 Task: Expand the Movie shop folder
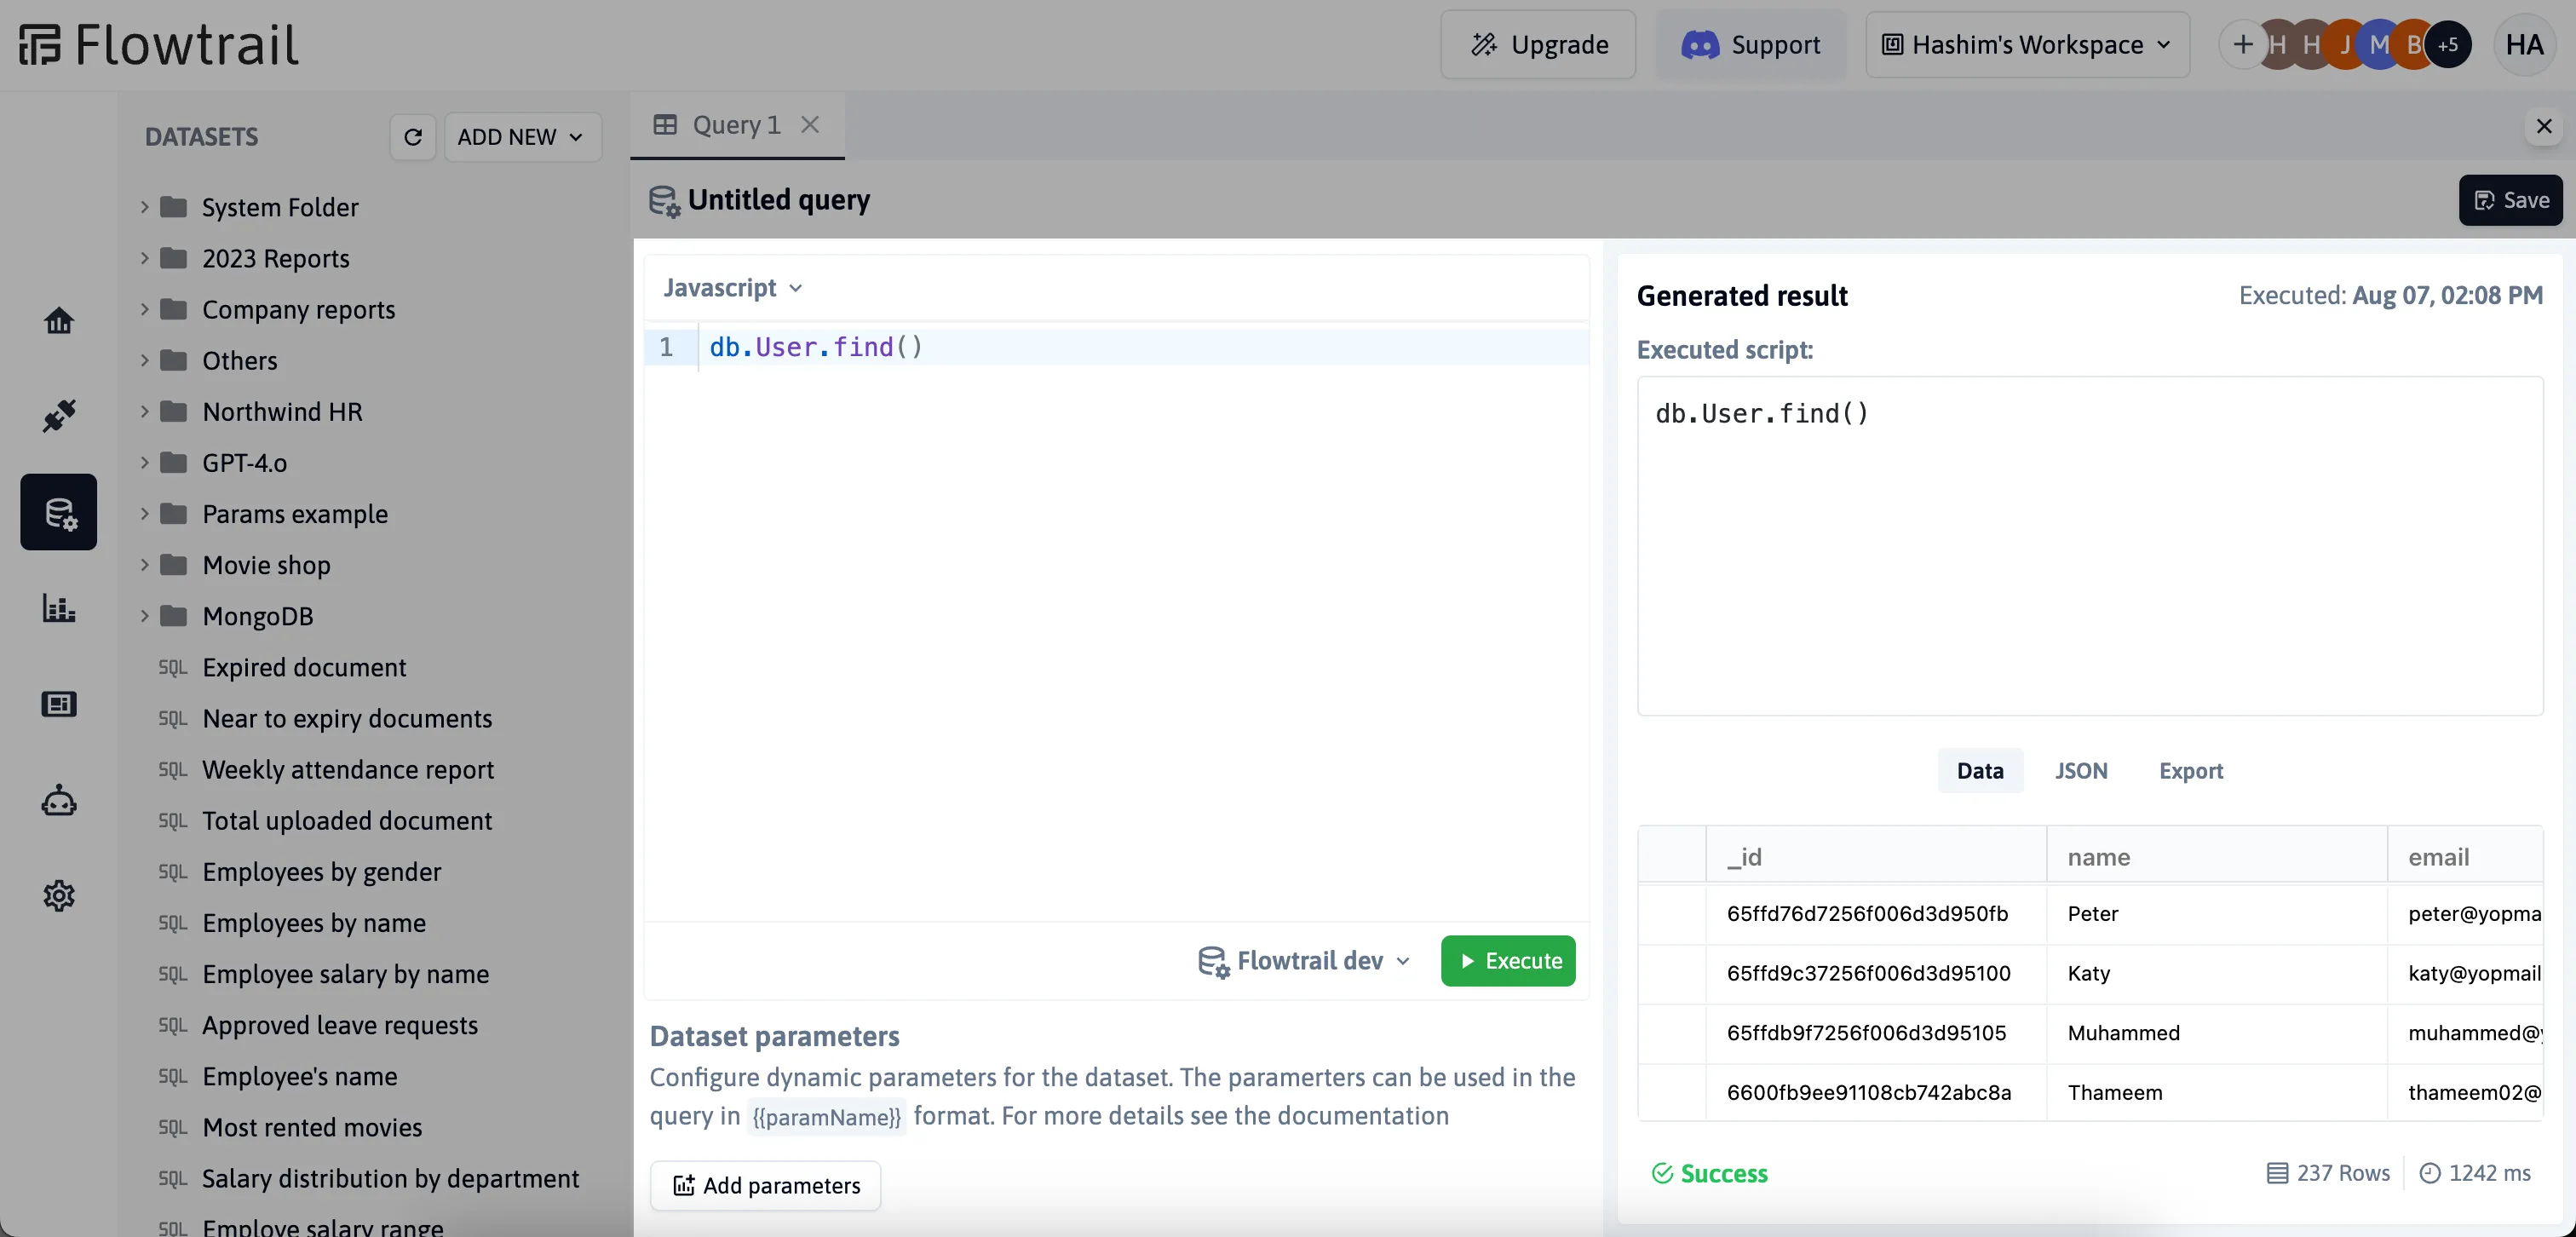coord(144,565)
